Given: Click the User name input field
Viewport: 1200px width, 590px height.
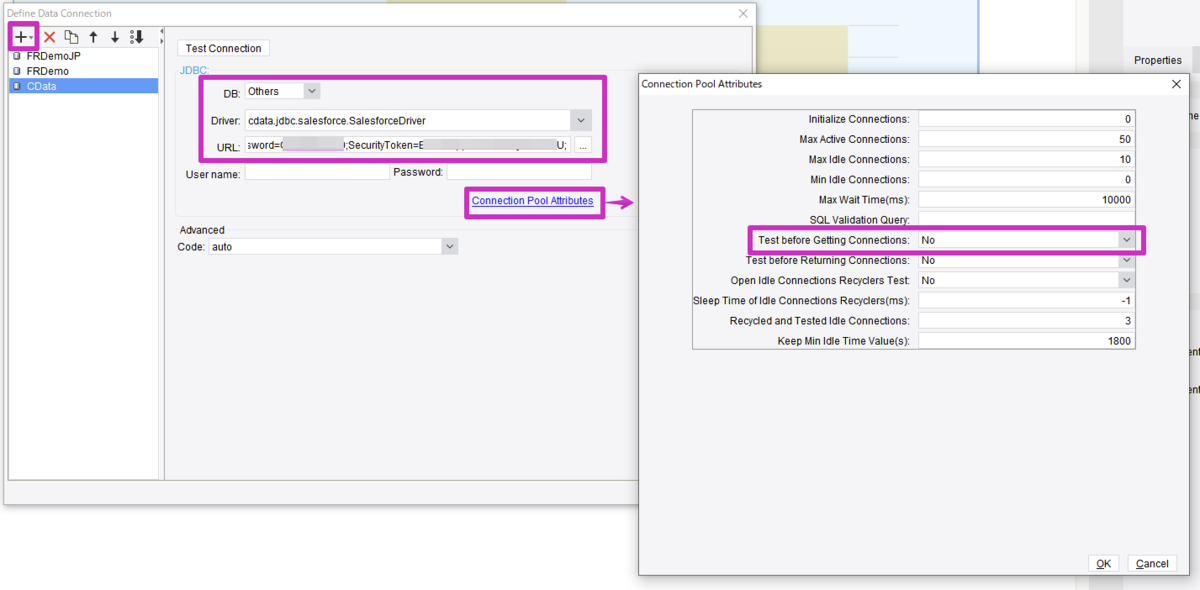Looking at the screenshot, I should [317, 172].
